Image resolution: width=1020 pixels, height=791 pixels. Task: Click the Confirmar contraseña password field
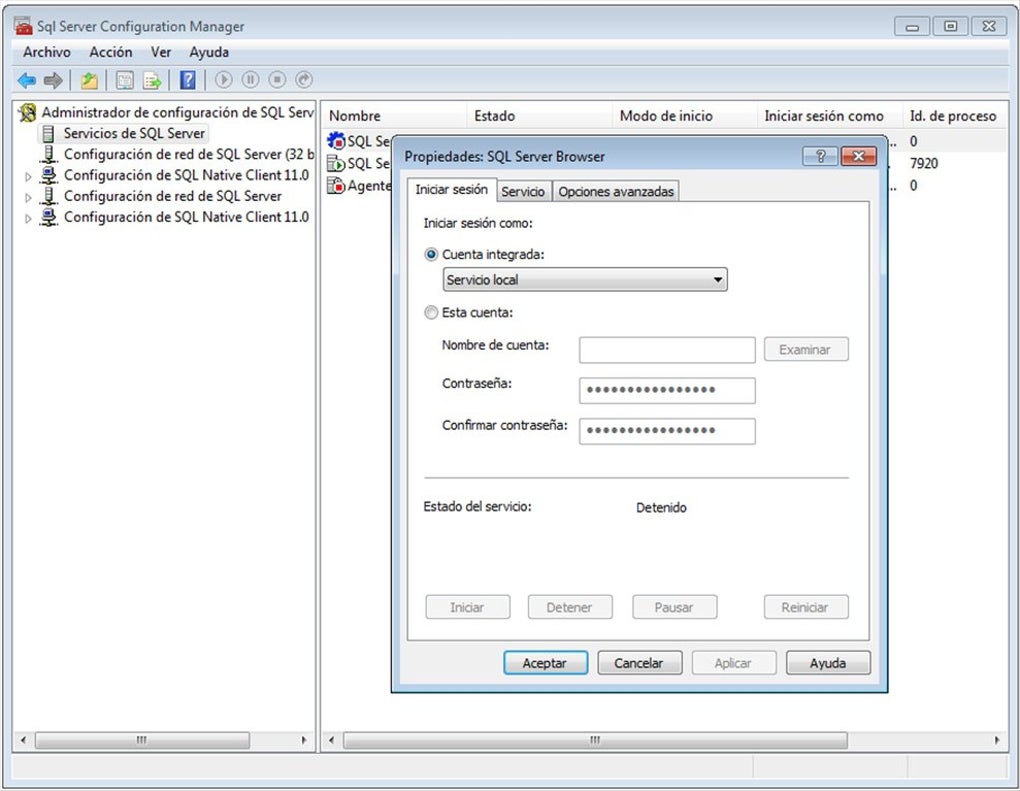pos(667,431)
